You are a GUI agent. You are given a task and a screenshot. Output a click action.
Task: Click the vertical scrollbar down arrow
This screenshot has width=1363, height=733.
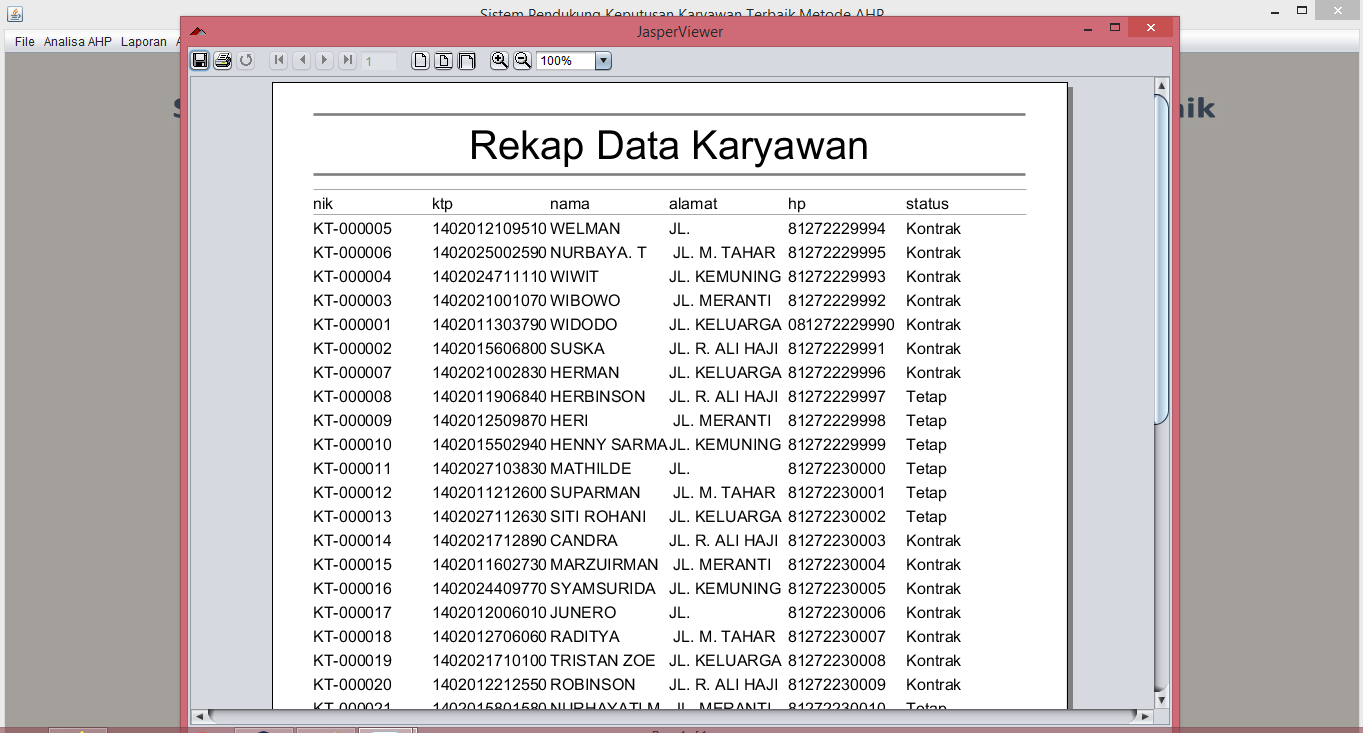(1160, 700)
